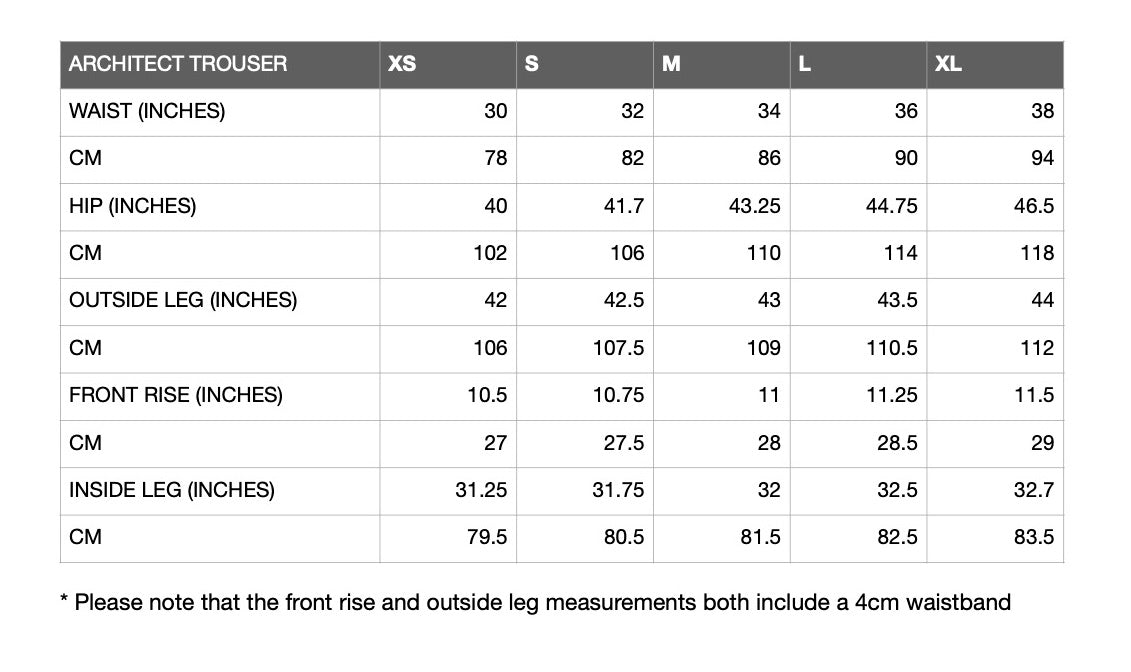Viewport: 1131px width, 672px height.
Task: Click the ARCHITECT TROUSER header cell
Action: click(220, 65)
